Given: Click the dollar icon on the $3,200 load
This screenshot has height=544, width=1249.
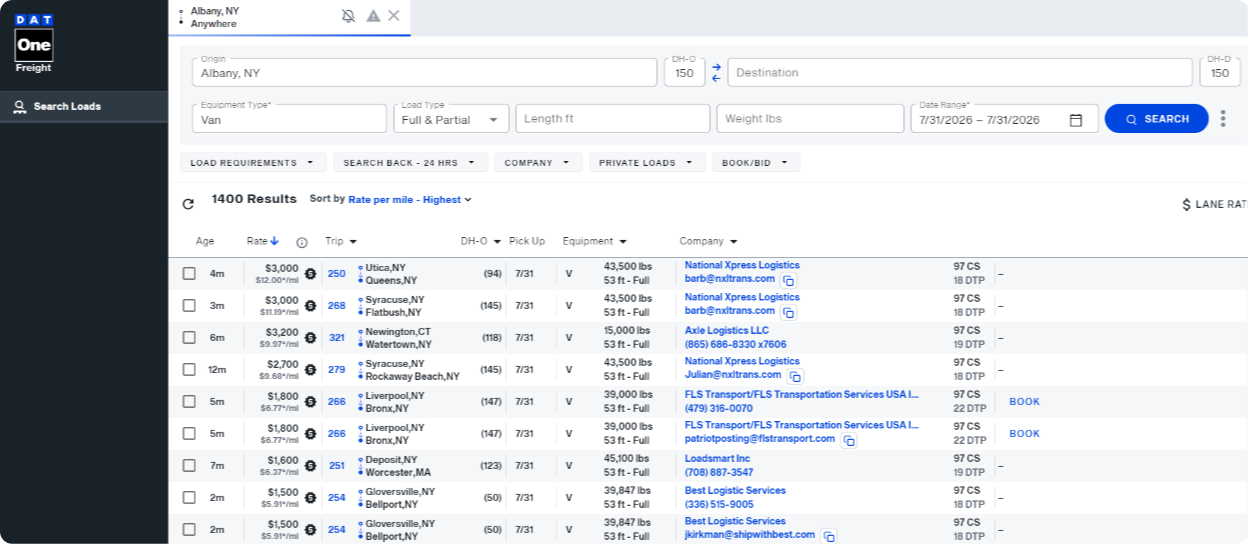Looking at the screenshot, I should point(310,338).
